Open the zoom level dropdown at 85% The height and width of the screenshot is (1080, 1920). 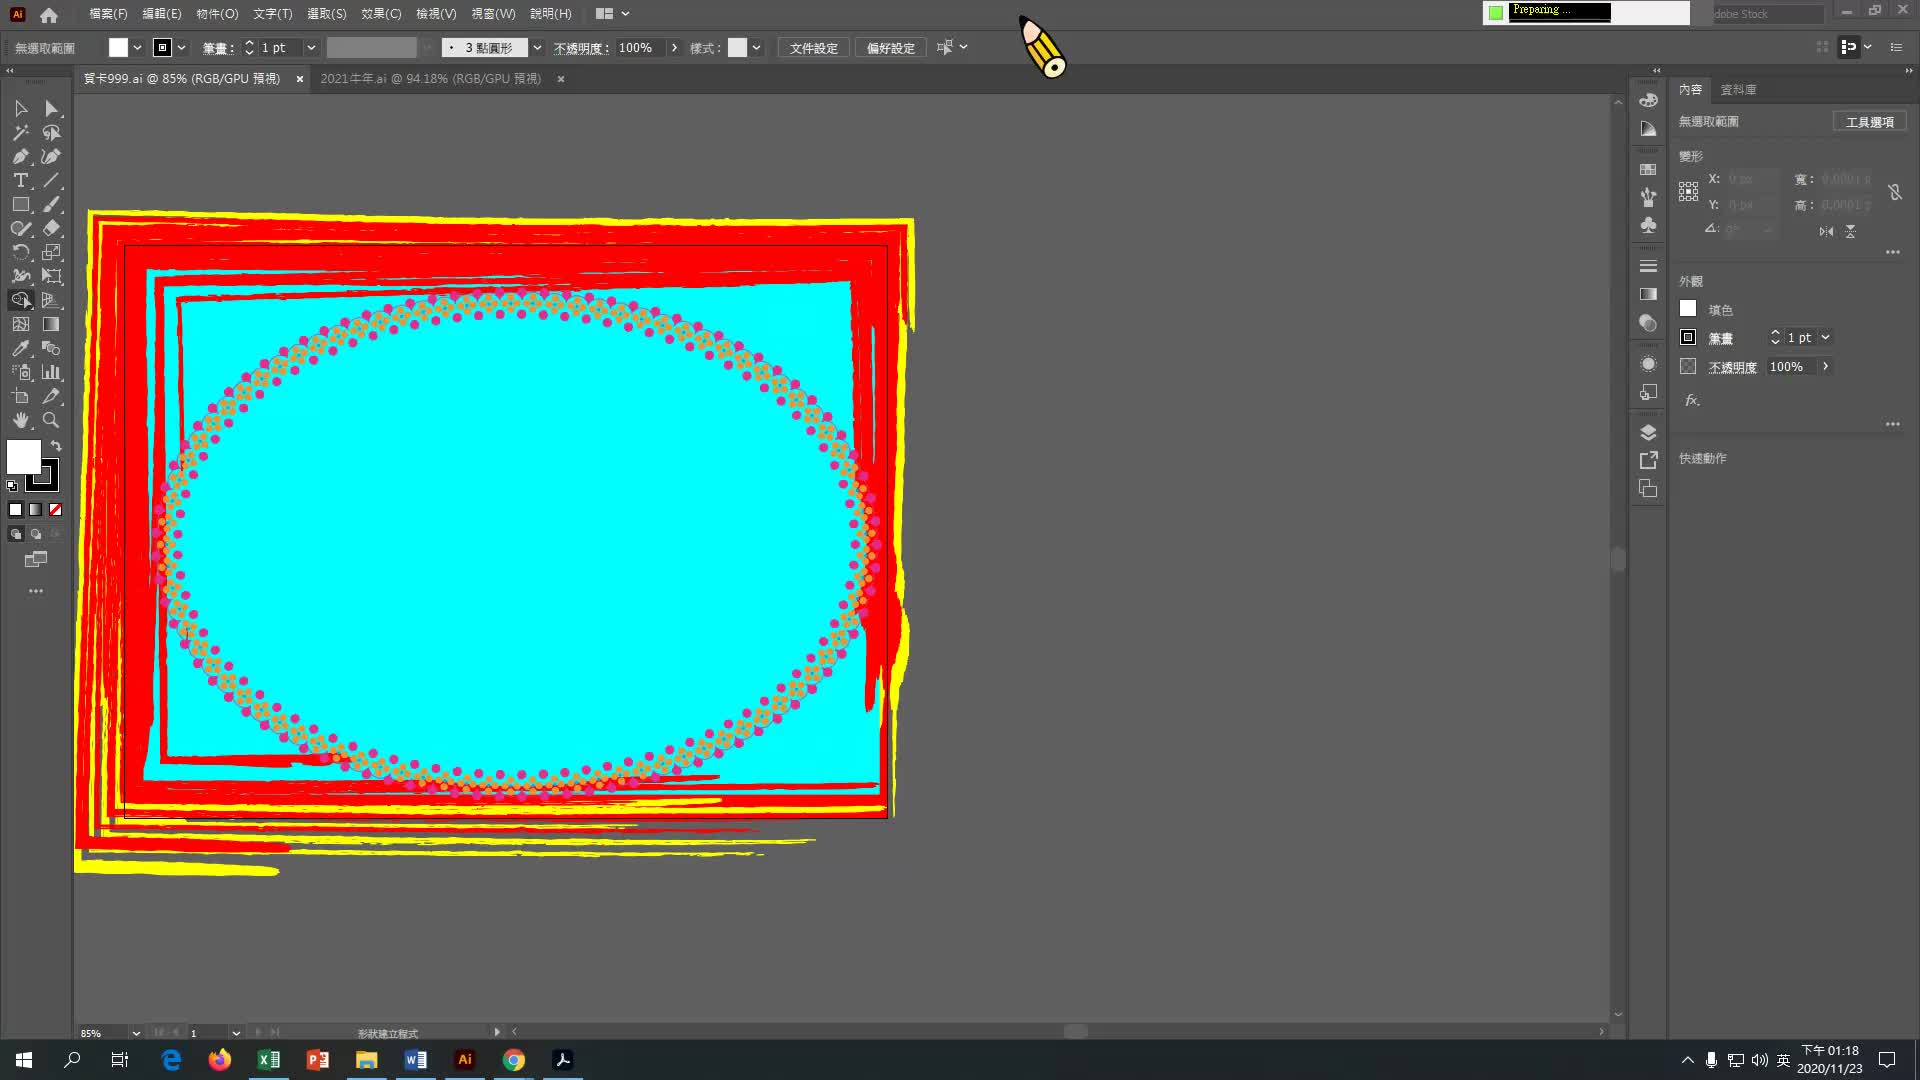136,1033
